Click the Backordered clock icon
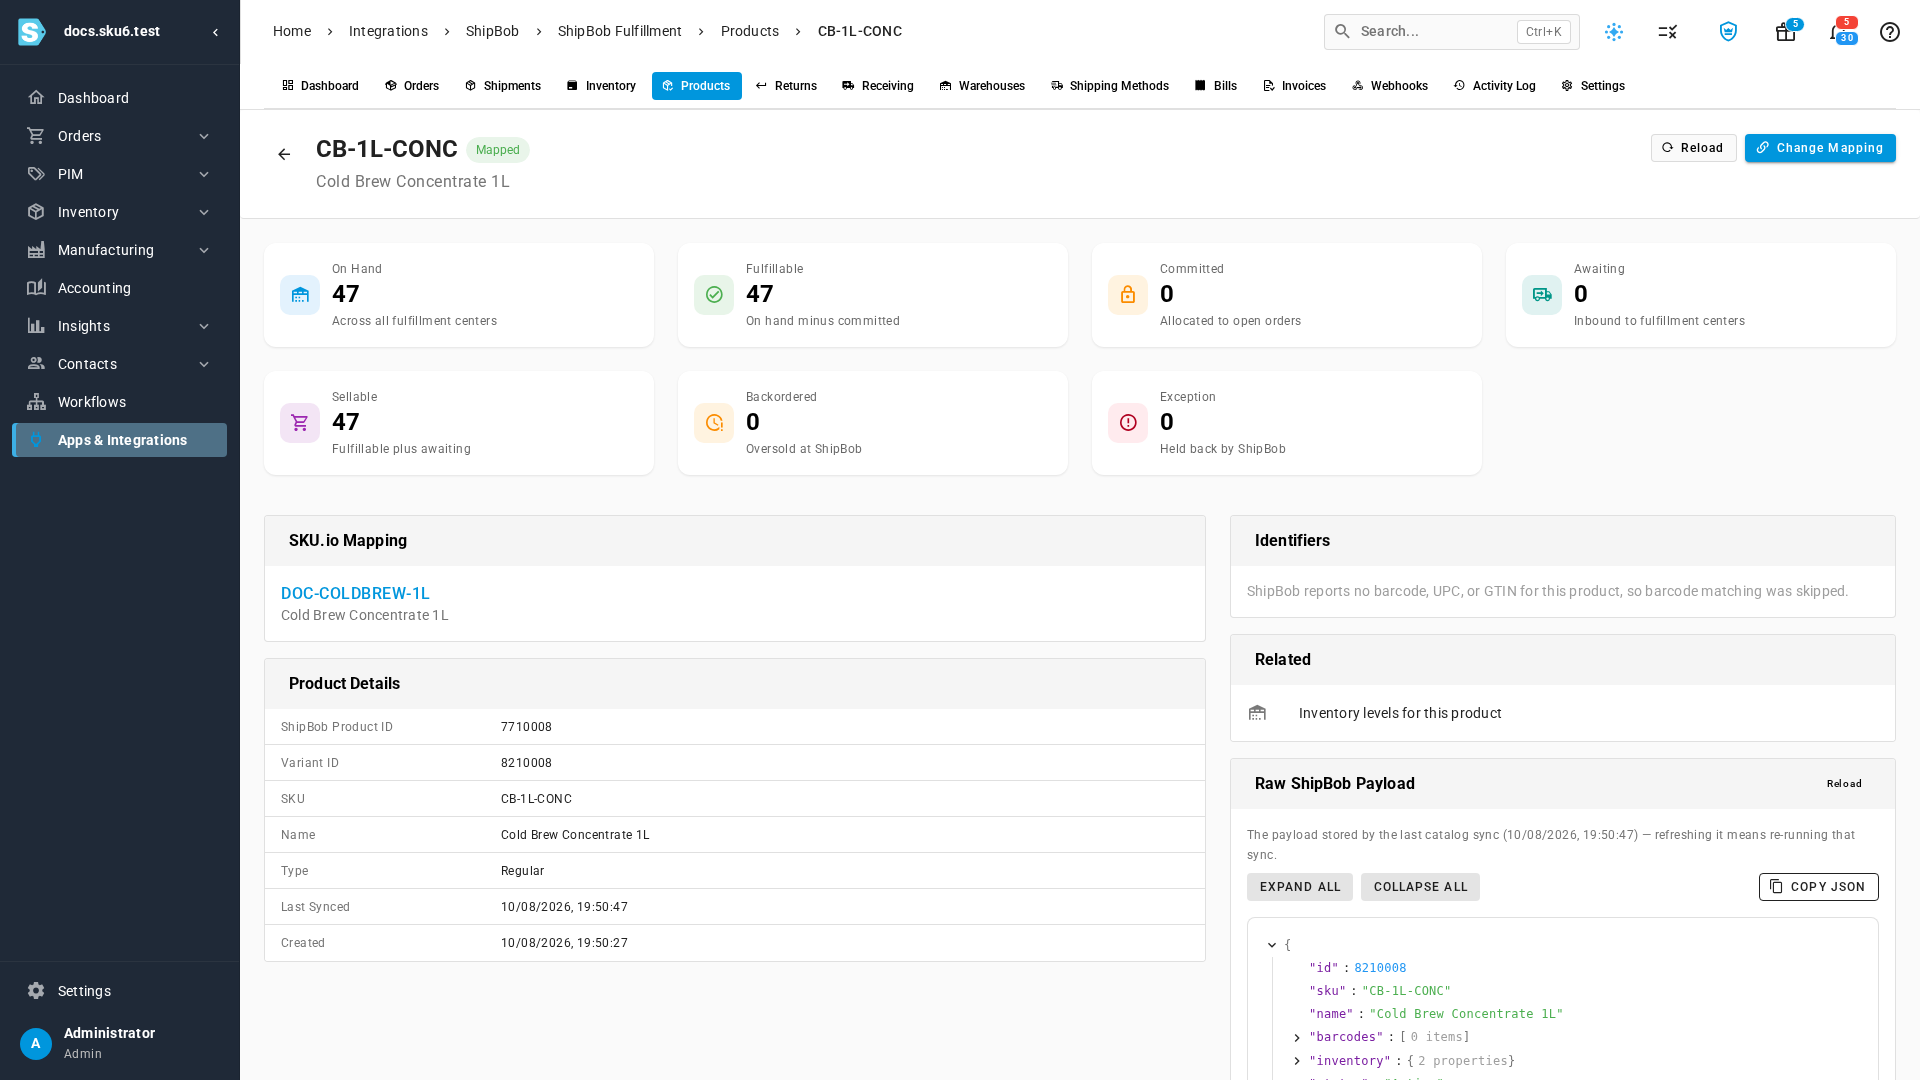 [x=714, y=423]
